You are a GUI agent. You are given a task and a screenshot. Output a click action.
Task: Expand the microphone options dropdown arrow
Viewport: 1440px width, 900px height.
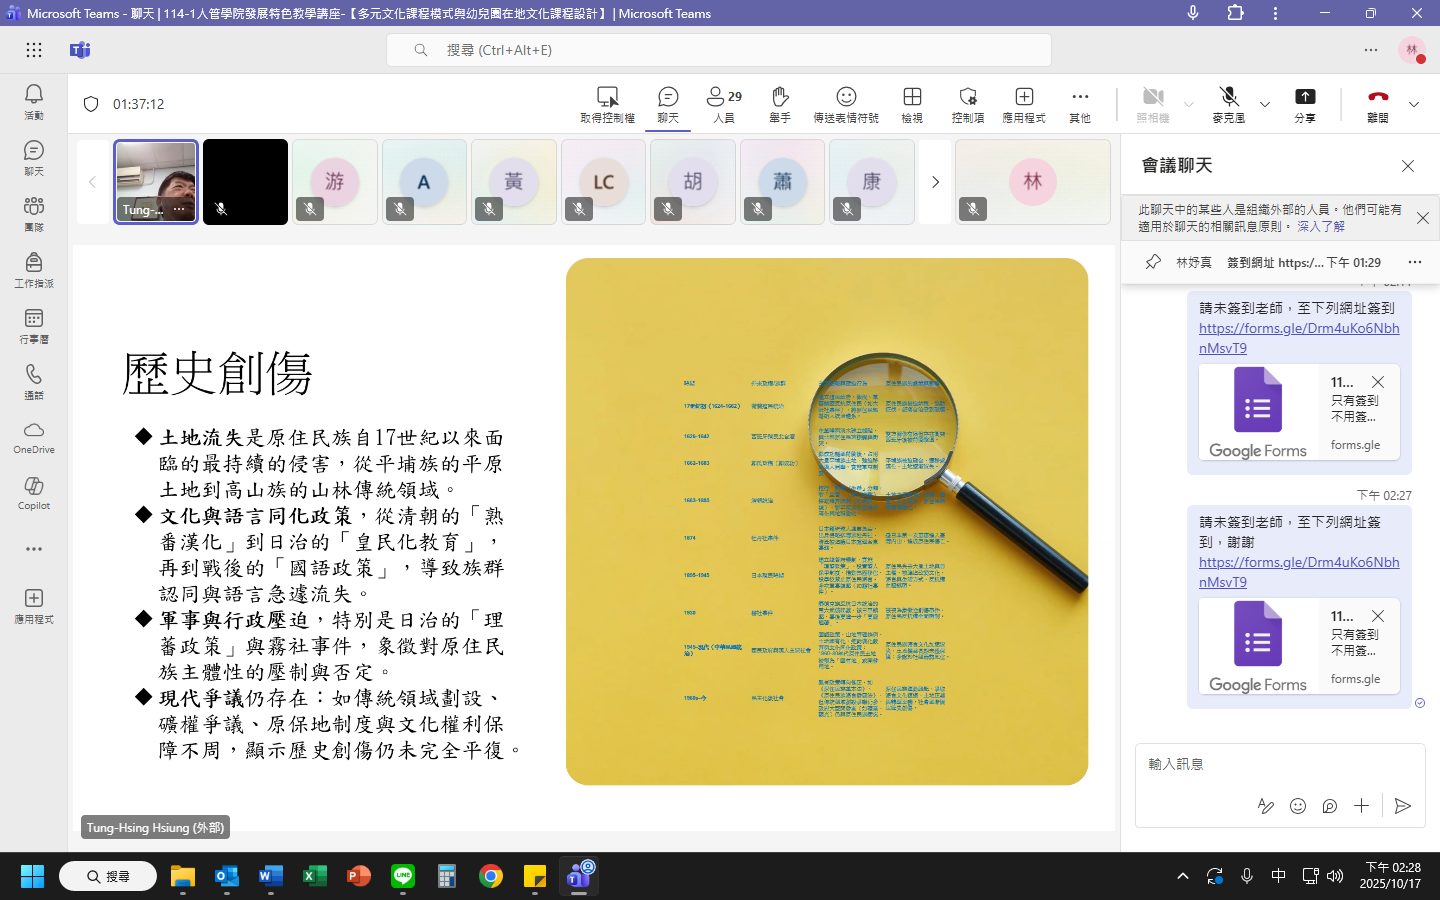tap(1265, 104)
